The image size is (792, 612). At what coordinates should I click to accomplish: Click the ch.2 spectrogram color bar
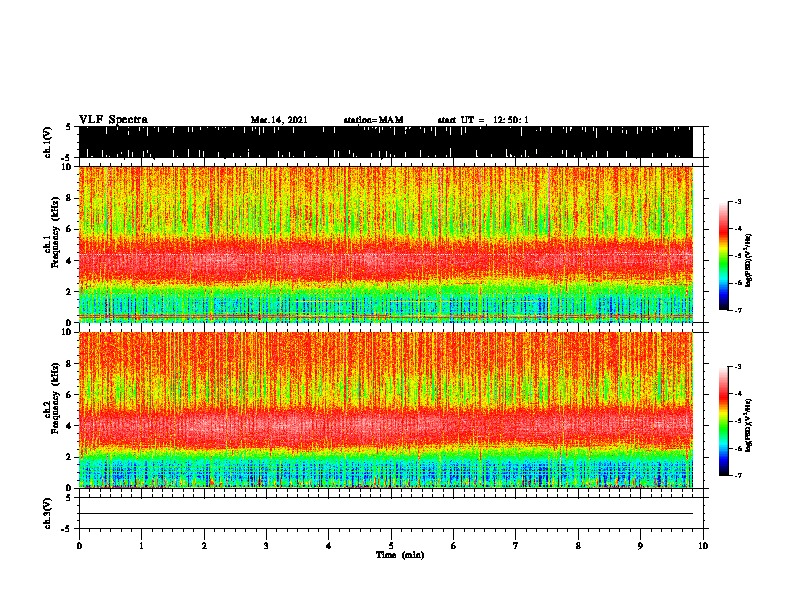coord(724,421)
